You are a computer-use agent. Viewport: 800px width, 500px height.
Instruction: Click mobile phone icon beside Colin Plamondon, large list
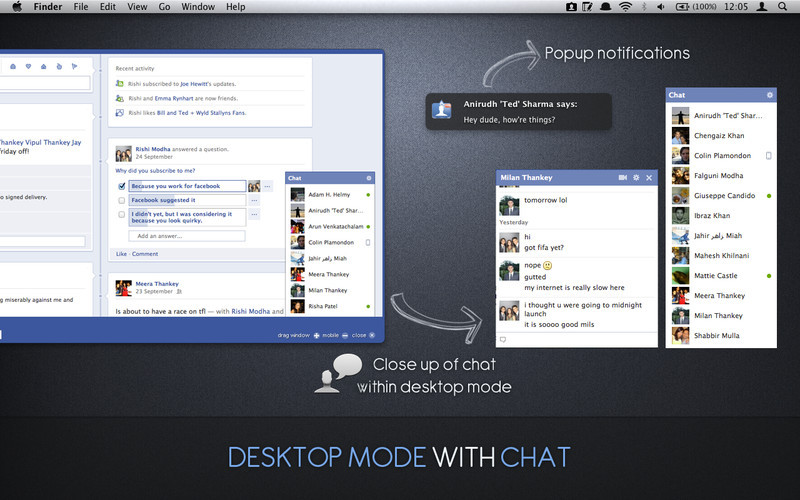pyautogui.click(x=769, y=156)
